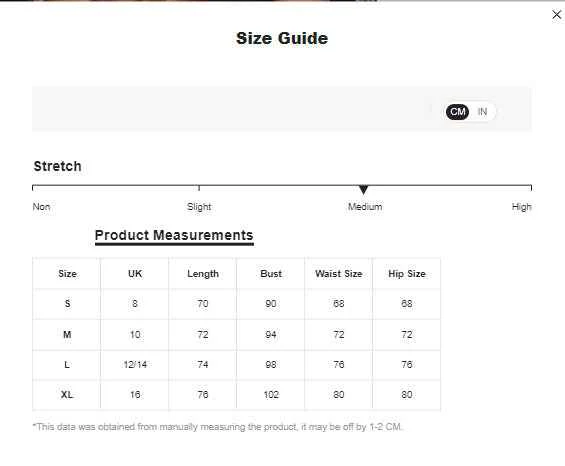Image resolution: width=565 pixels, height=466 pixels.
Task: Click the 102 bust measurement cell
Action: (271, 395)
